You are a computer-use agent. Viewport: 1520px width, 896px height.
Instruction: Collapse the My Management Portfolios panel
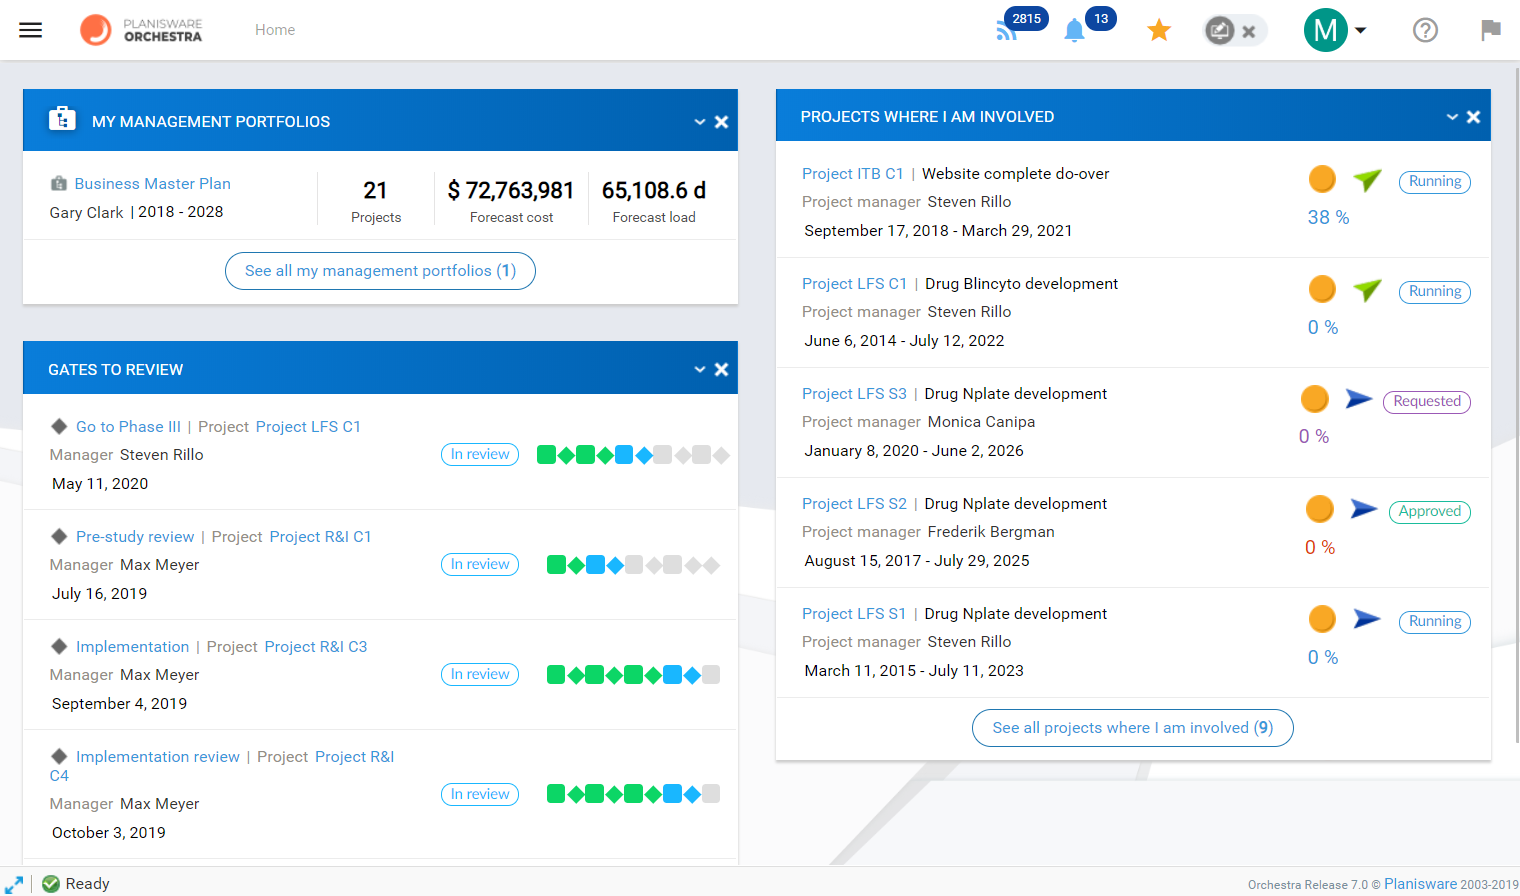pos(700,121)
